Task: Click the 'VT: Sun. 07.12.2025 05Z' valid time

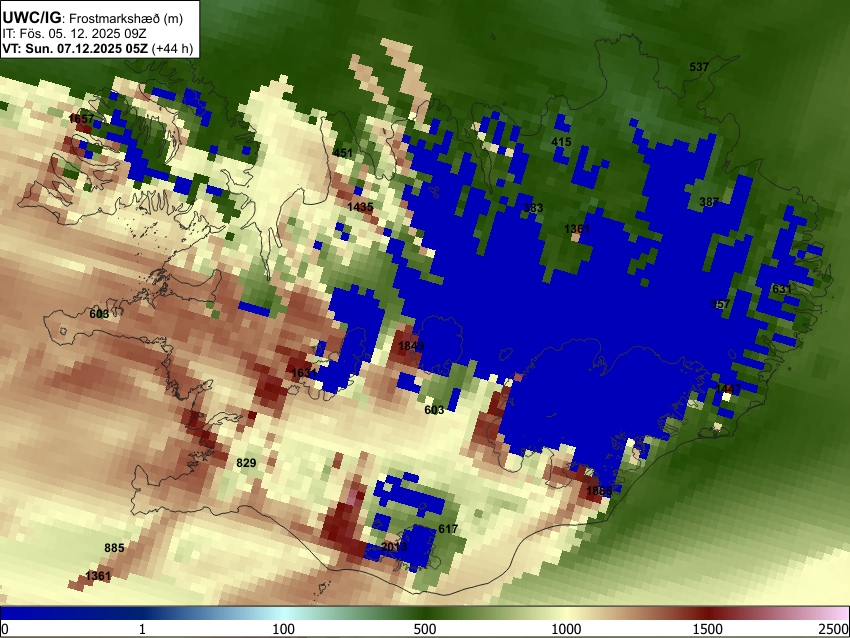Action: point(75,48)
